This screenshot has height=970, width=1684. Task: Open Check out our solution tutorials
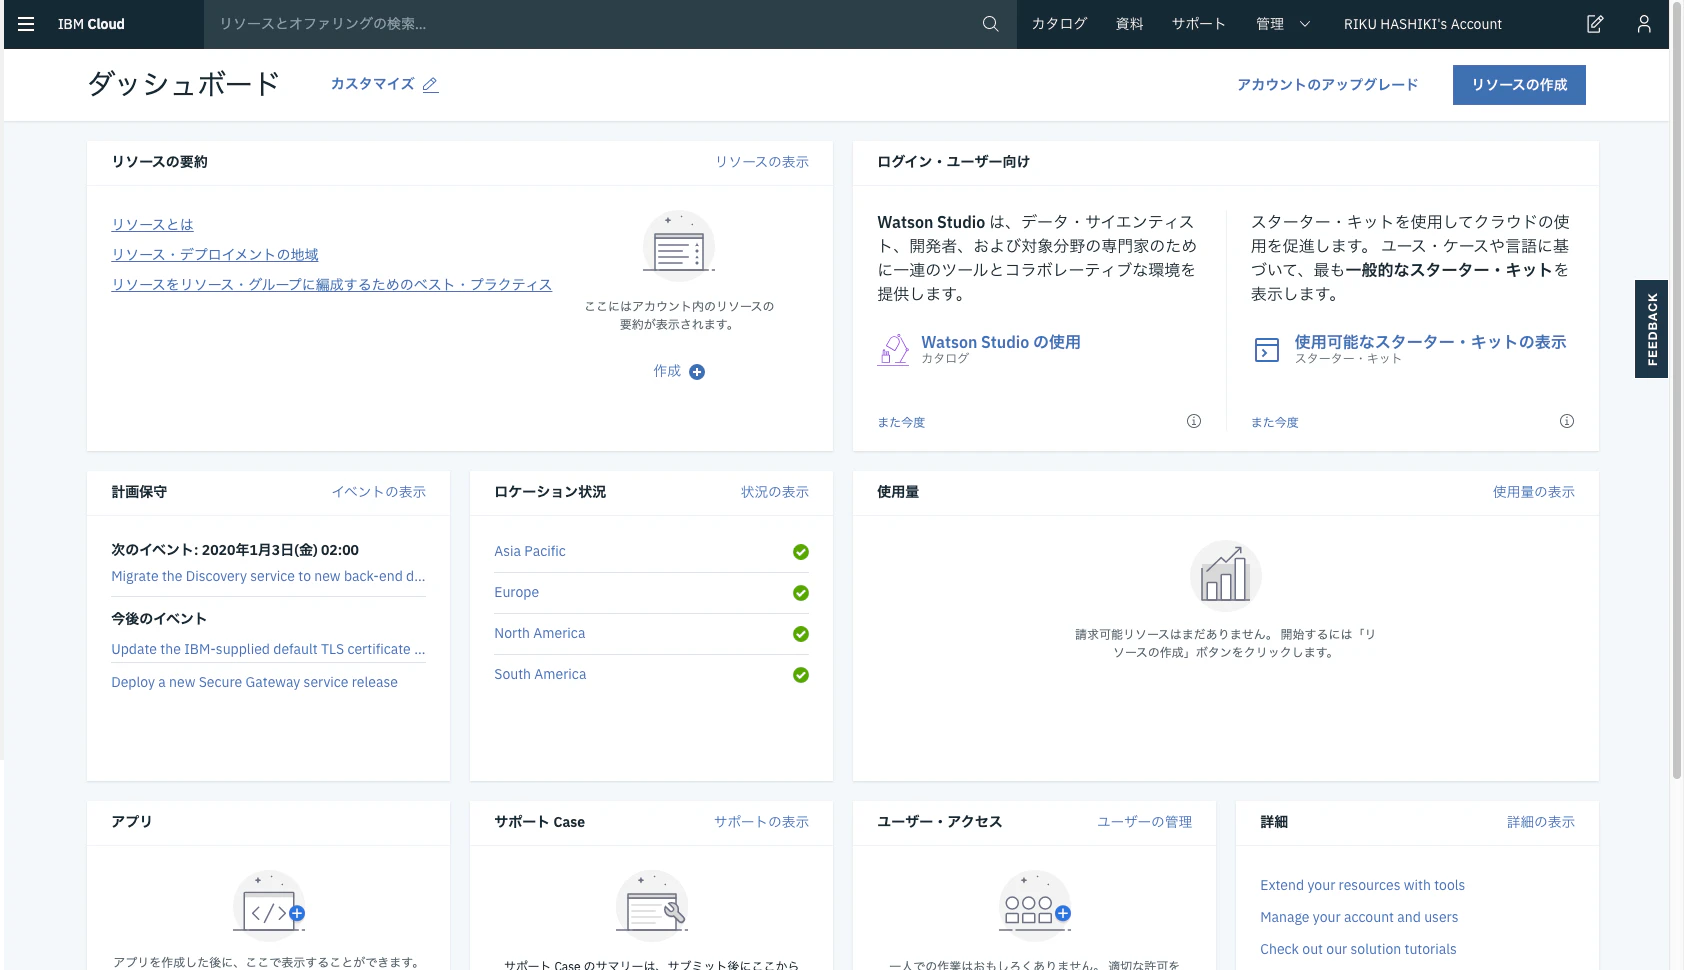pyautogui.click(x=1358, y=949)
